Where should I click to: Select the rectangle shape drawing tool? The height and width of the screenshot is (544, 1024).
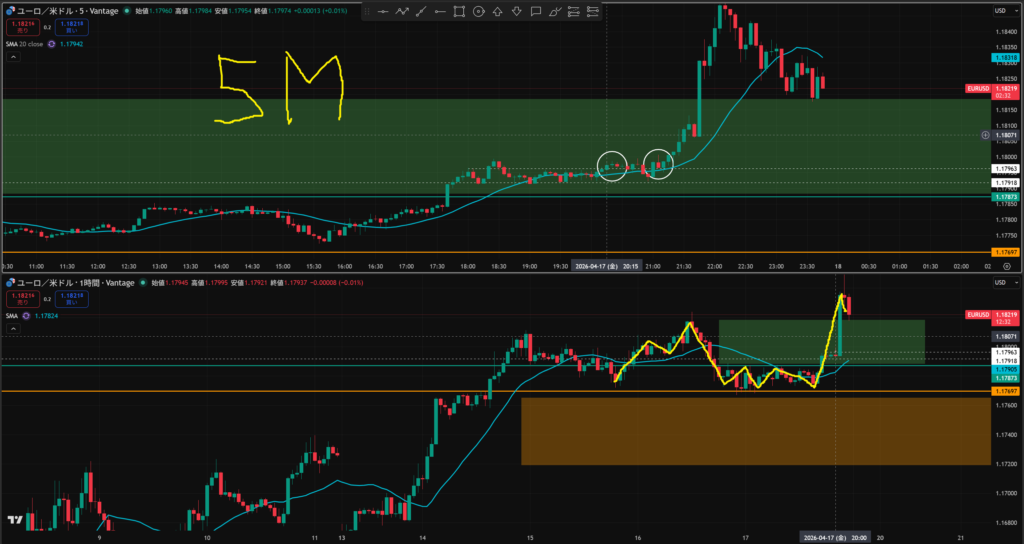tap(459, 12)
